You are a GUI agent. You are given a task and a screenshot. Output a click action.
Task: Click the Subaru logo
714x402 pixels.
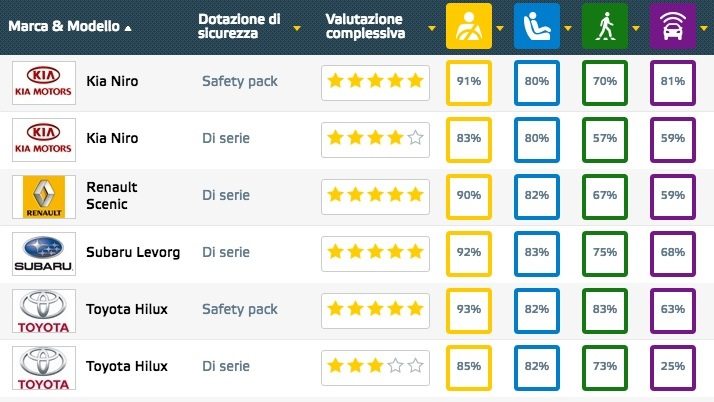pyautogui.click(x=43, y=253)
